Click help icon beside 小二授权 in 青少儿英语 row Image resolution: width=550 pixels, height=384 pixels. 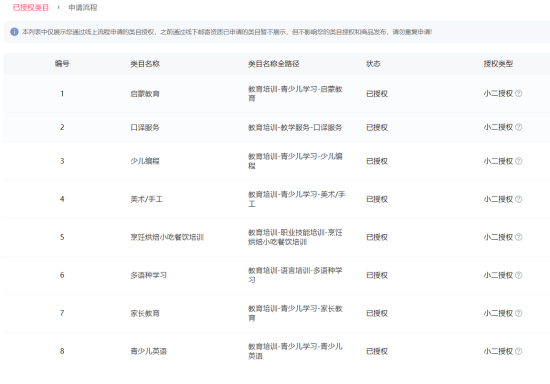click(x=518, y=351)
